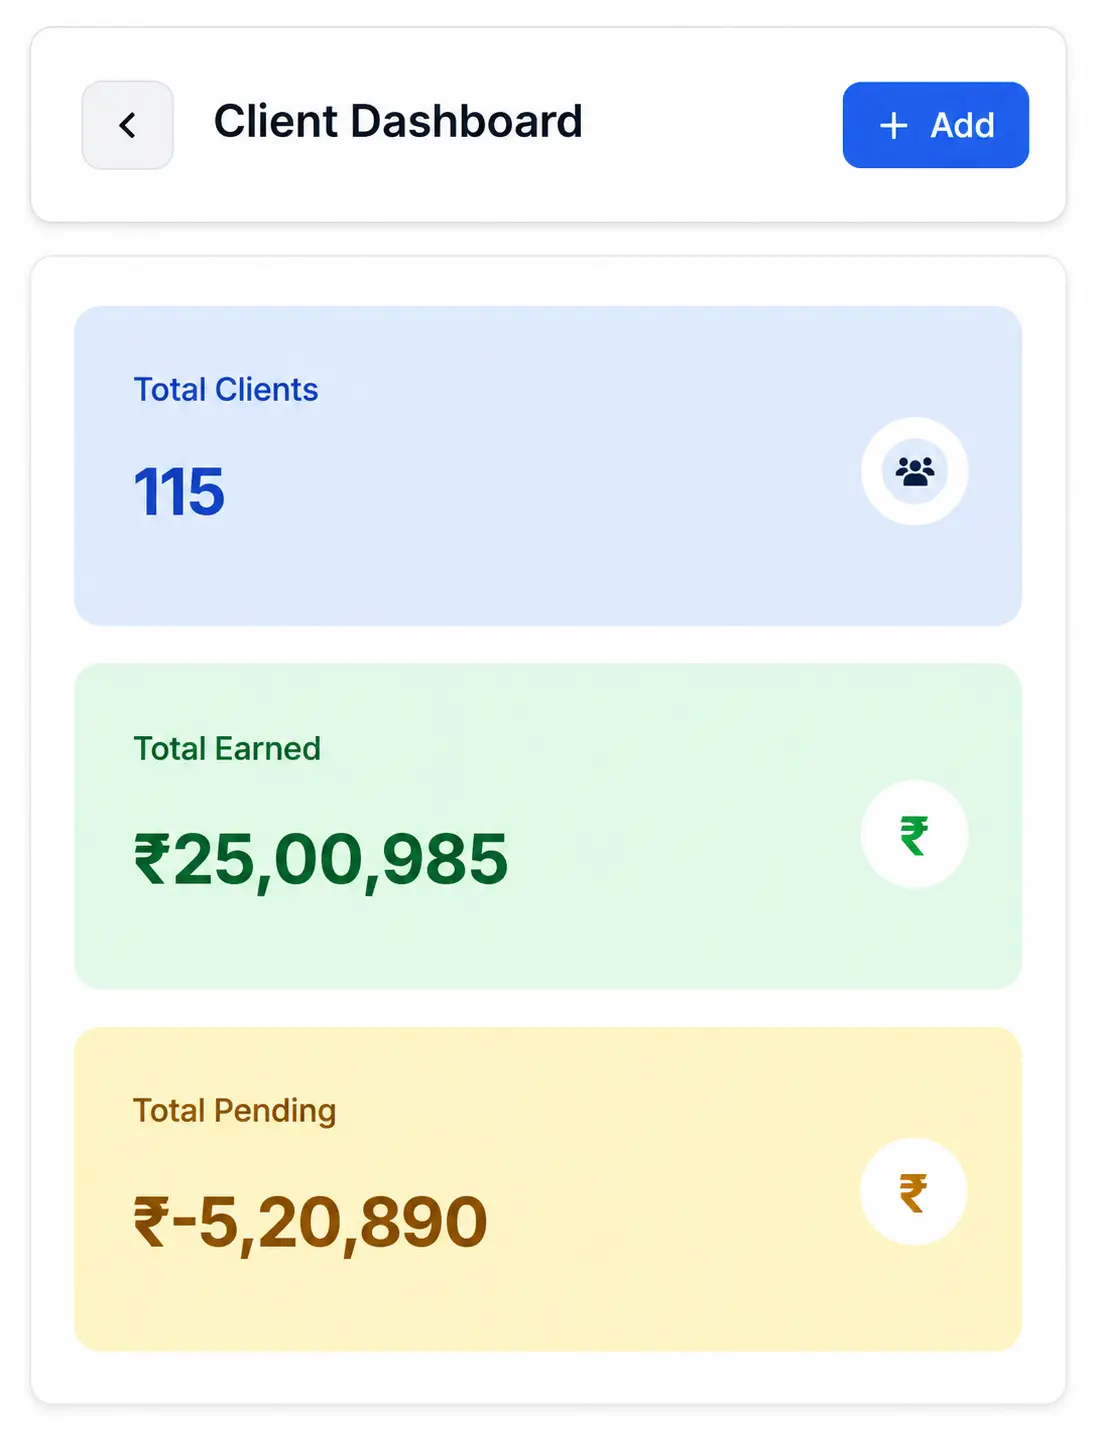Click the 115 clients count
The image size is (1097, 1434).
coord(180,492)
